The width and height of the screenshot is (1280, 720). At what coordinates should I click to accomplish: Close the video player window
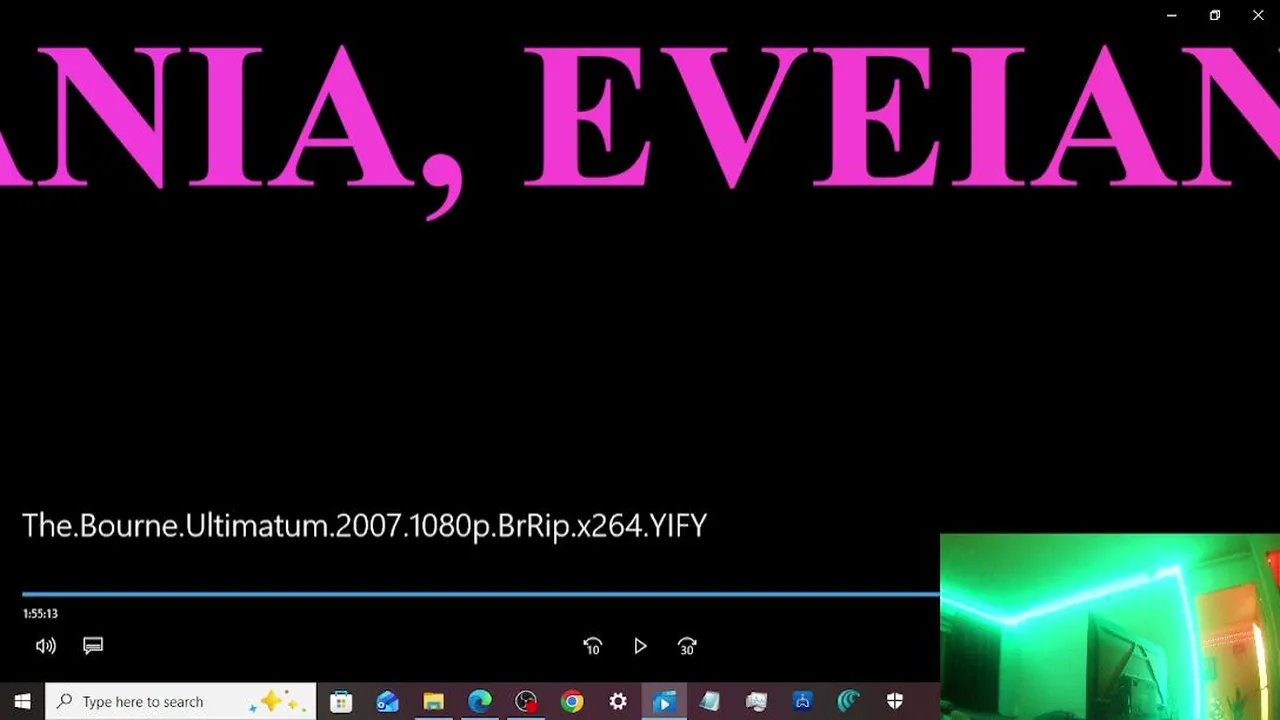pos(1258,15)
